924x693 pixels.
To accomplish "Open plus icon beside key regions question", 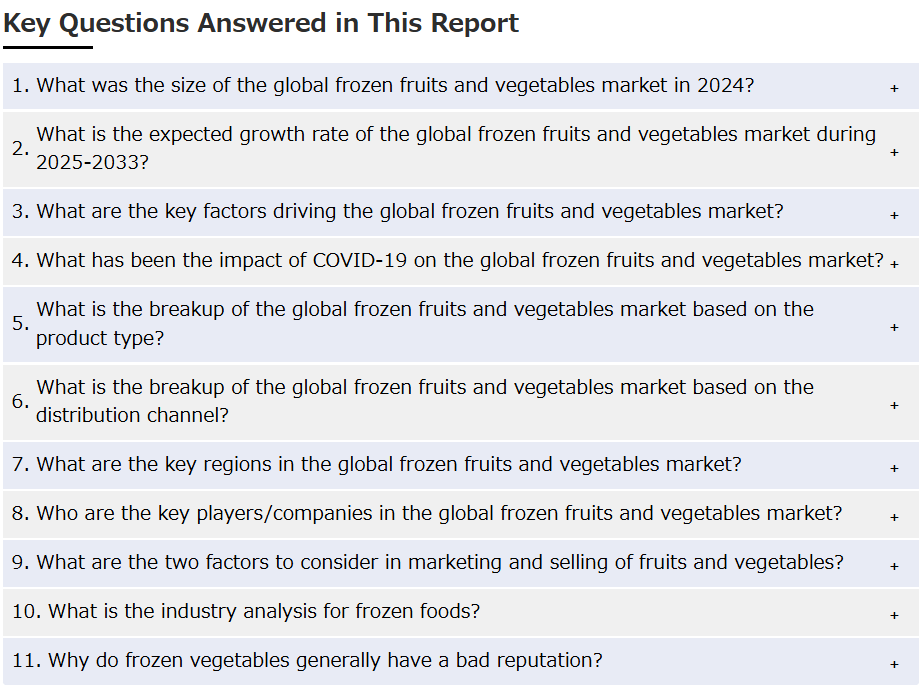I will (x=894, y=468).
